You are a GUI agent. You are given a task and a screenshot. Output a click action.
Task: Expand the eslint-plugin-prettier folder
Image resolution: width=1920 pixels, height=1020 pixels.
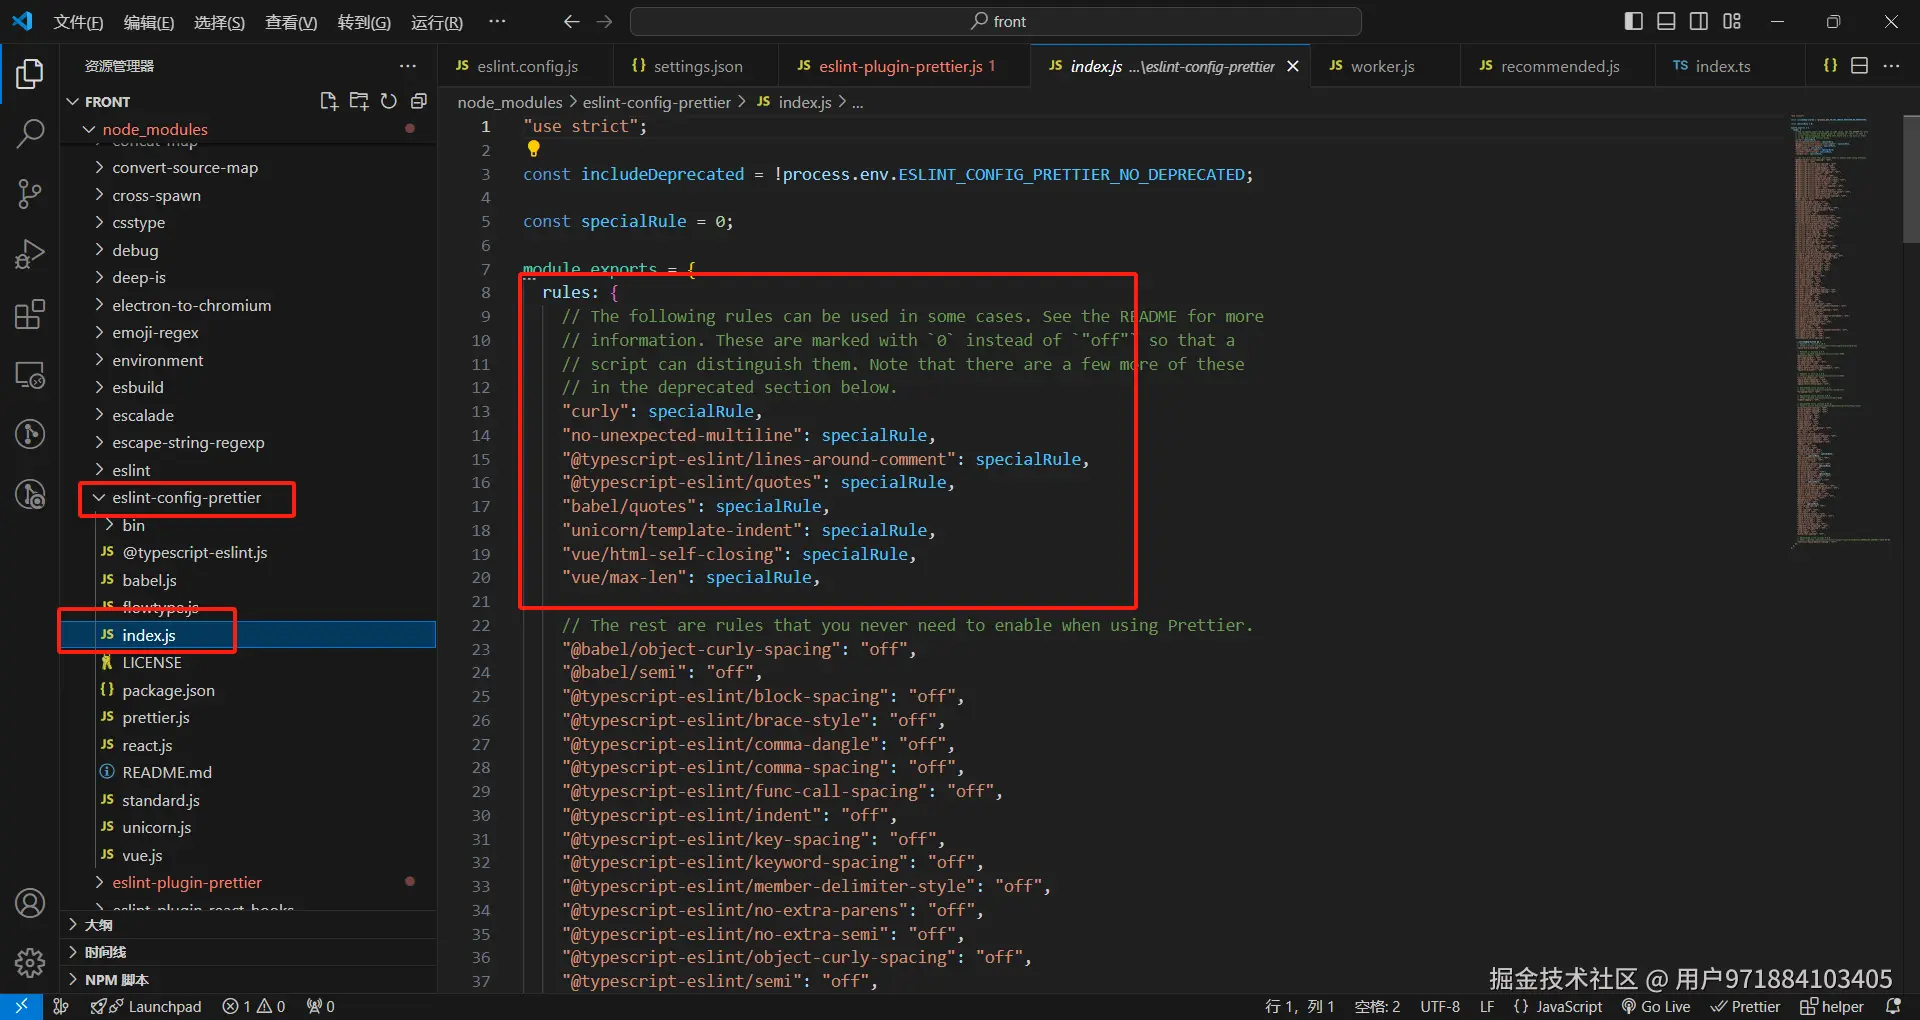186,883
